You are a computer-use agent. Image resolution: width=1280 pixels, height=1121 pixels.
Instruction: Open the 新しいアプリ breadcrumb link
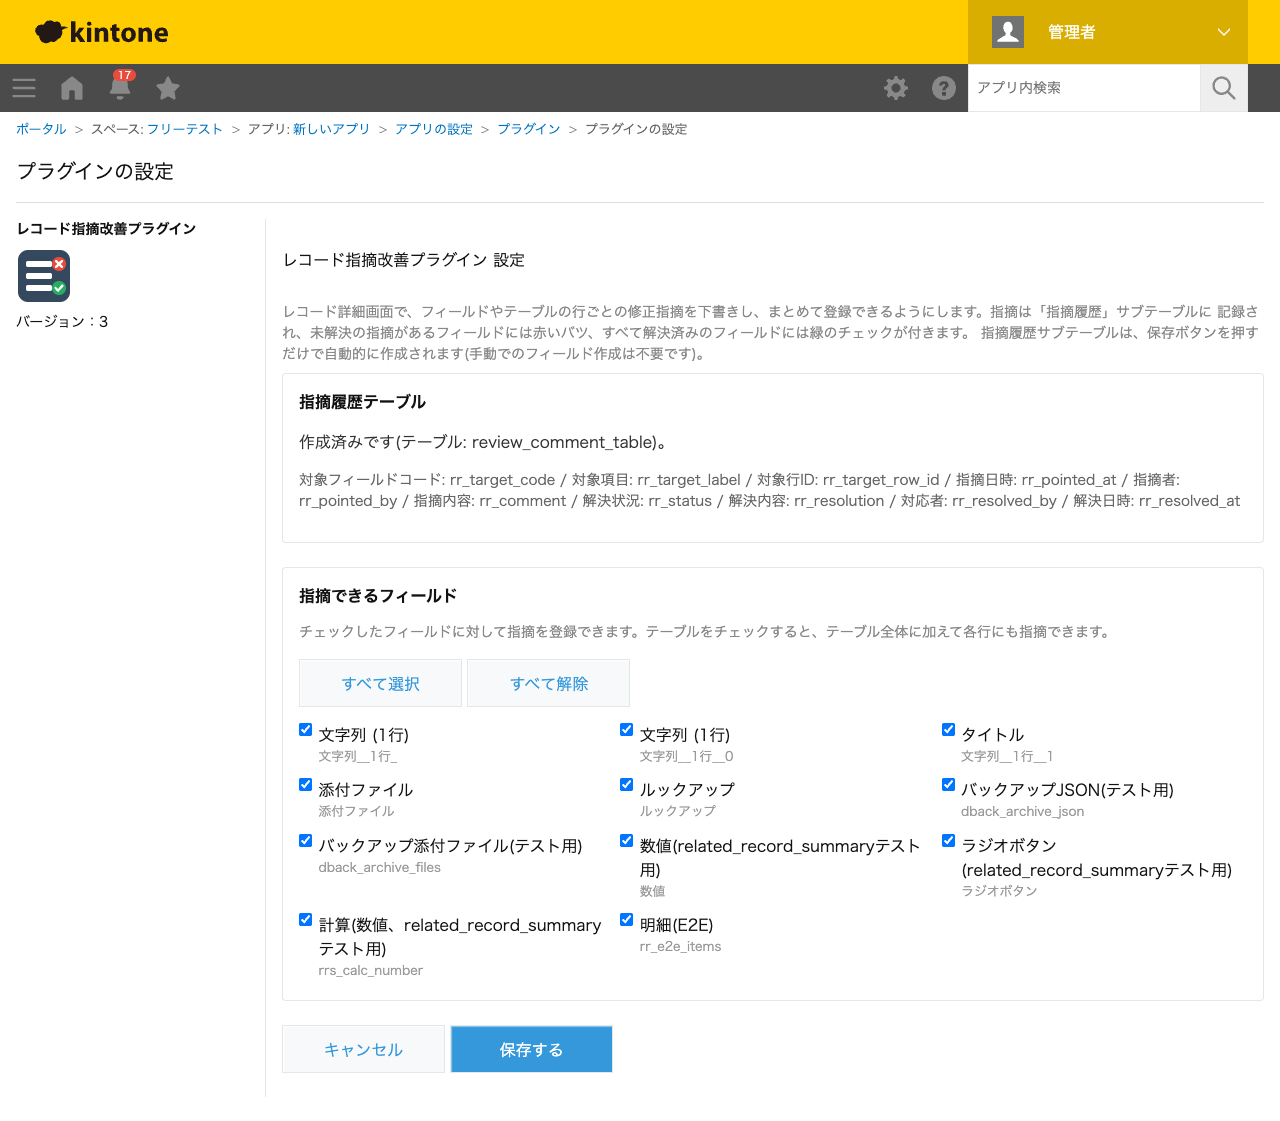pyautogui.click(x=331, y=129)
